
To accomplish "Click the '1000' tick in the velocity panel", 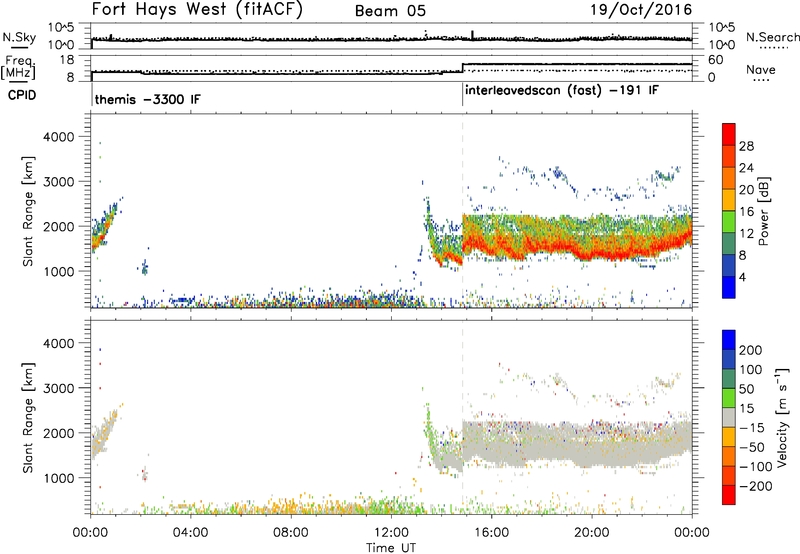I will [x=59, y=478].
